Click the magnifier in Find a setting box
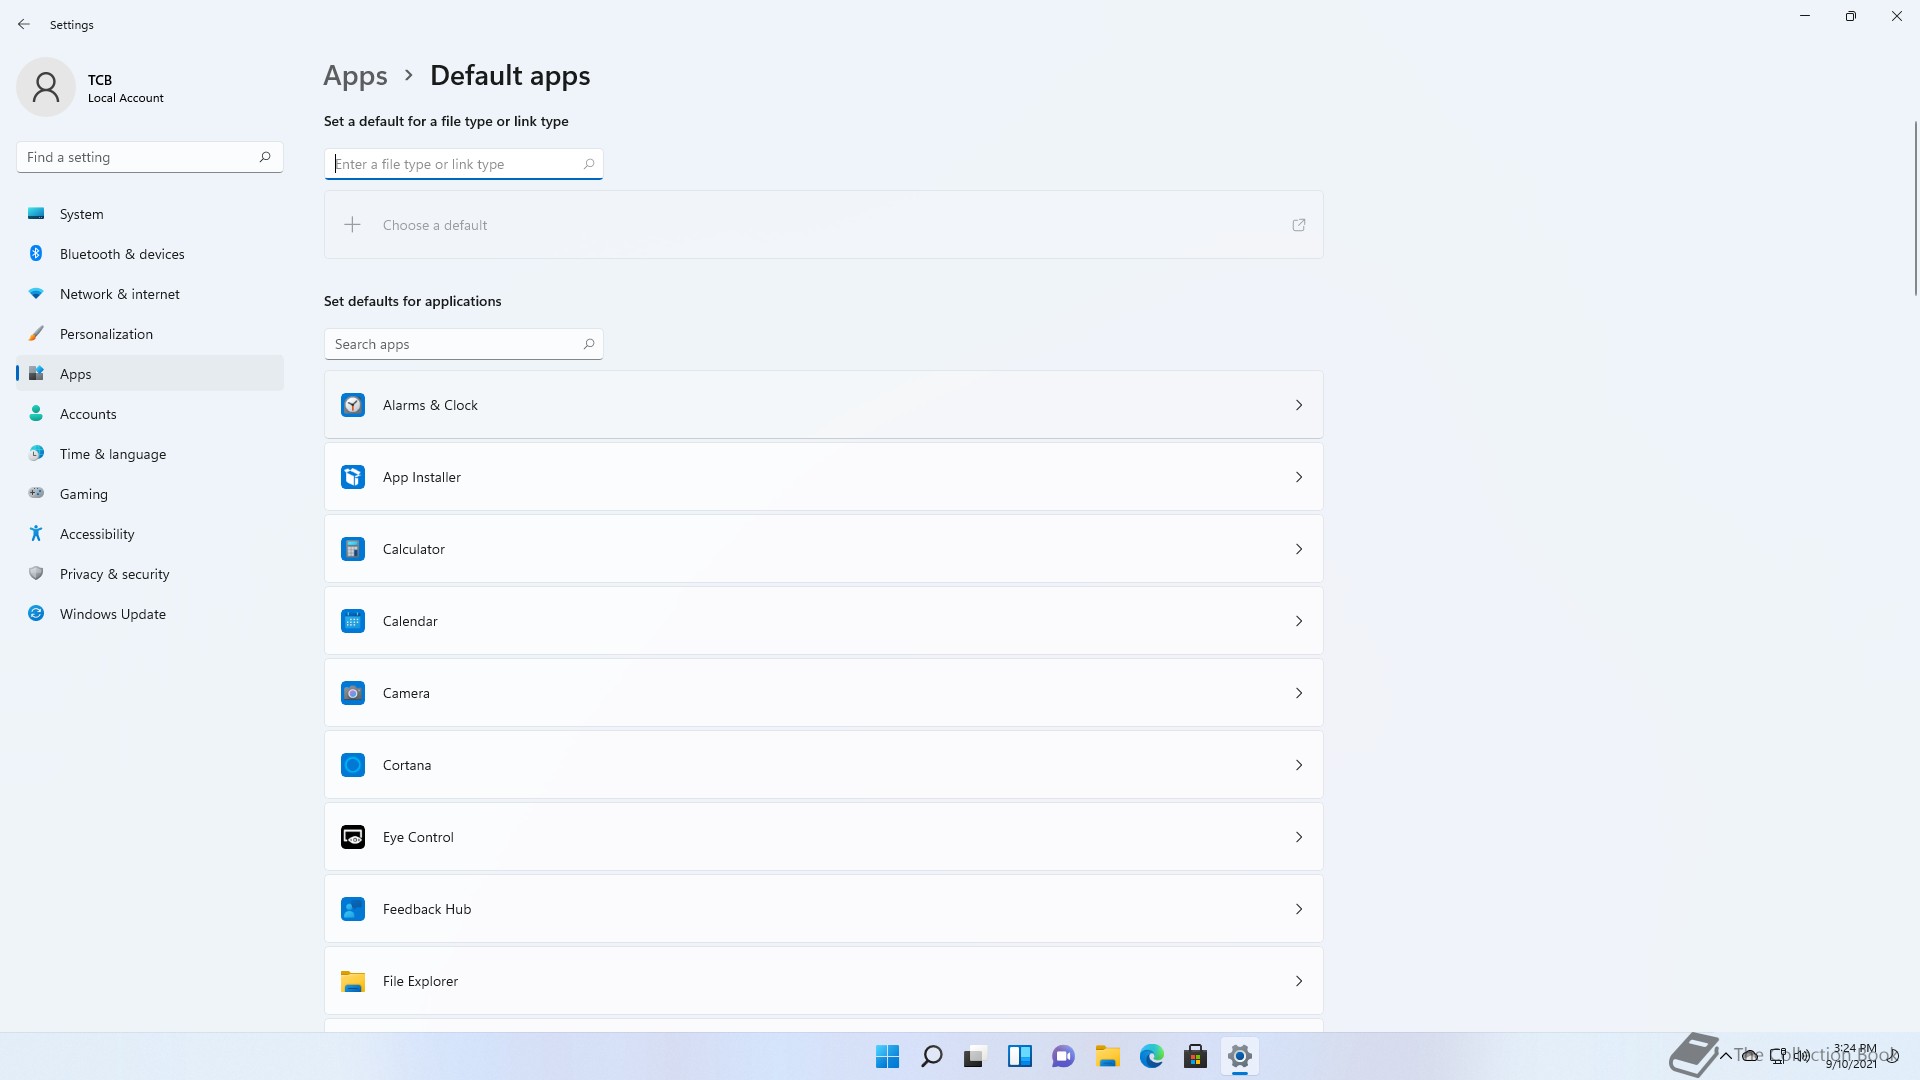 (x=265, y=157)
